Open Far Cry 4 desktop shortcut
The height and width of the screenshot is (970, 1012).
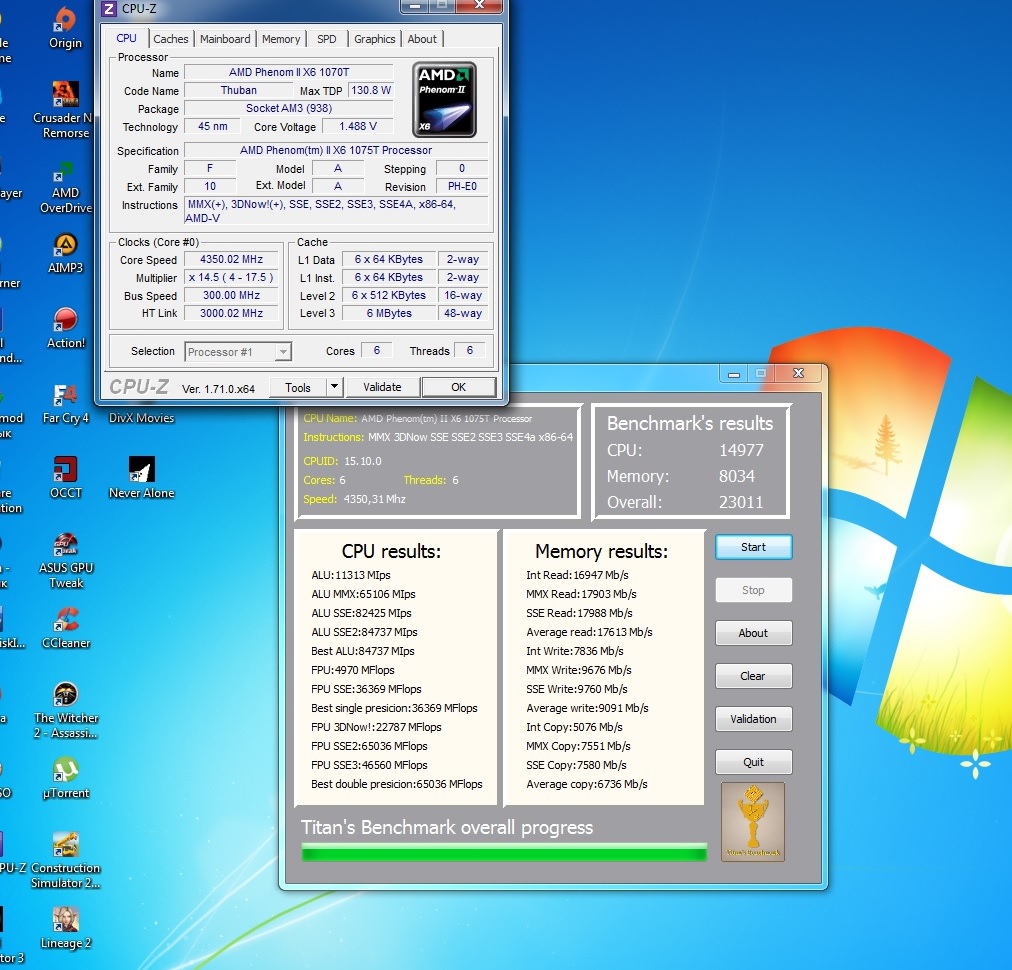(65, 404)
